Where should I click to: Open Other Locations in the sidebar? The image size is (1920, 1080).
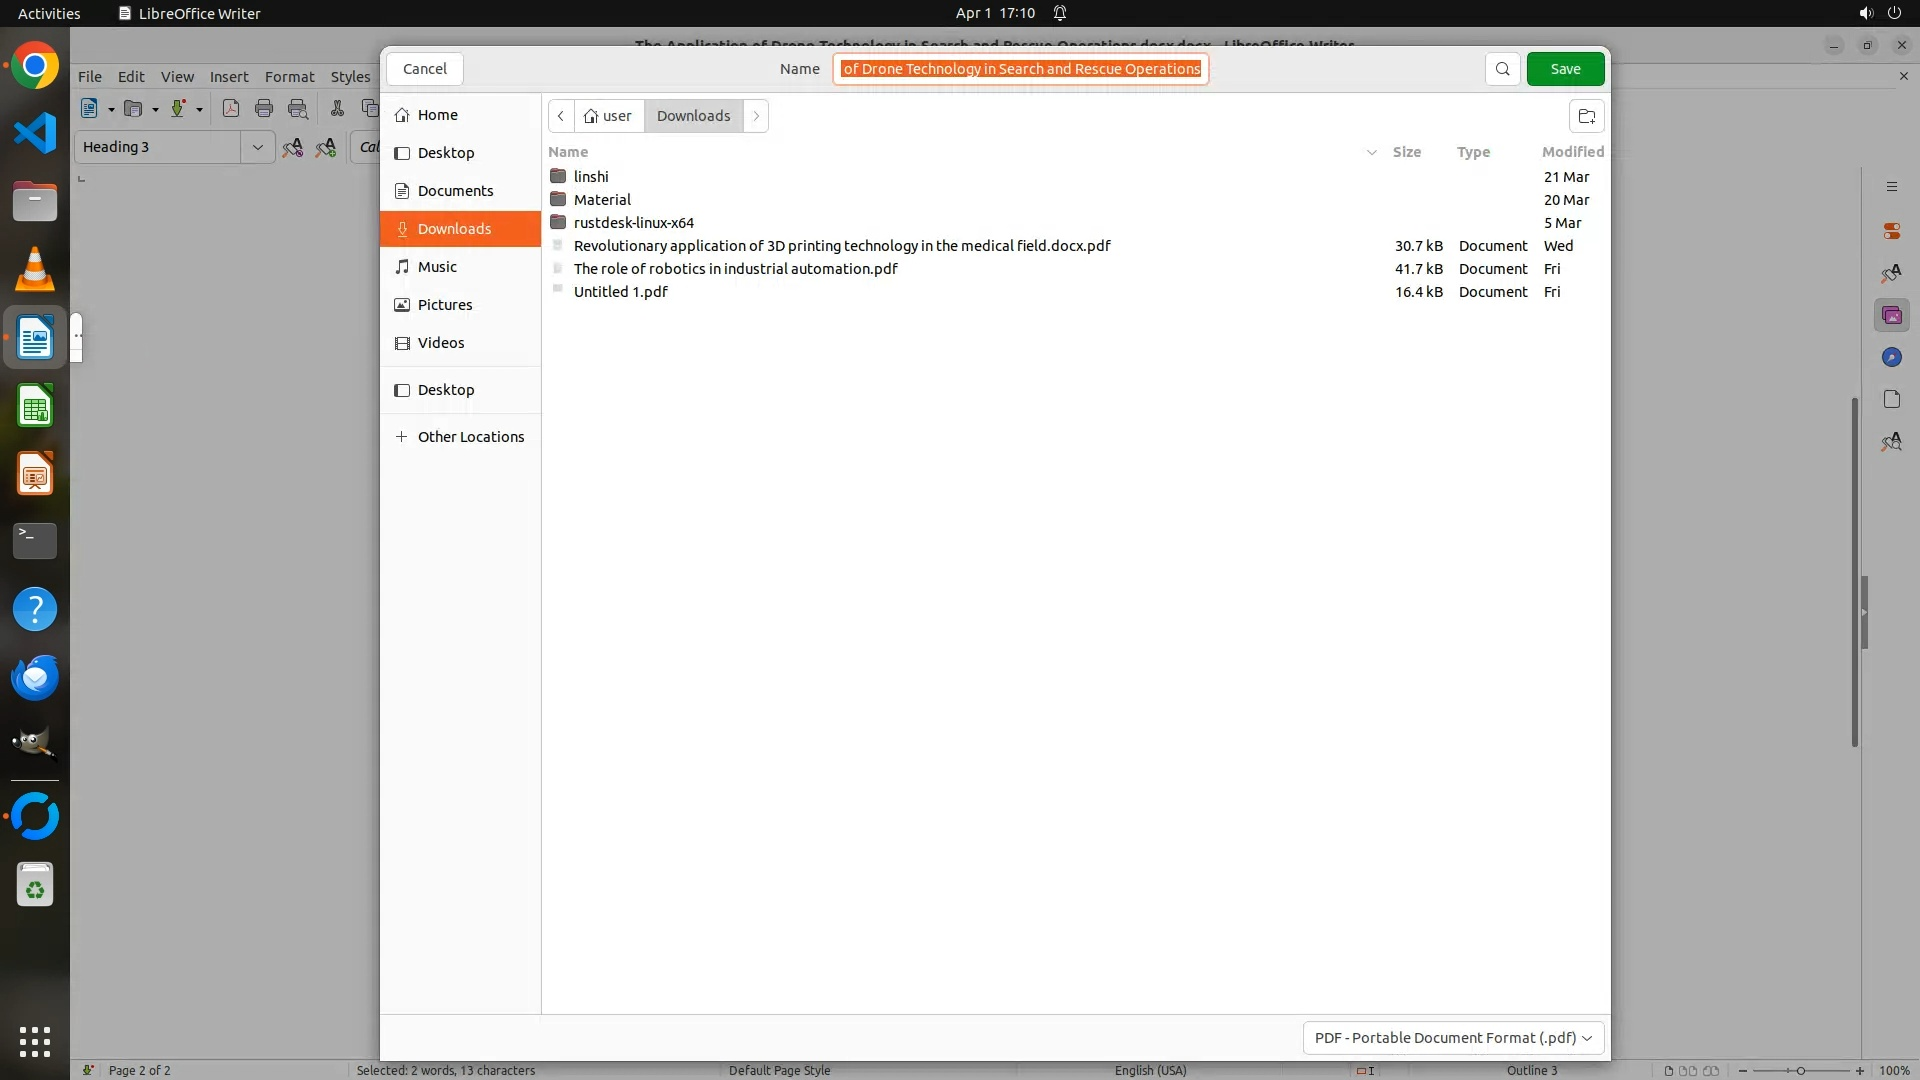click(x=470, y=437)
